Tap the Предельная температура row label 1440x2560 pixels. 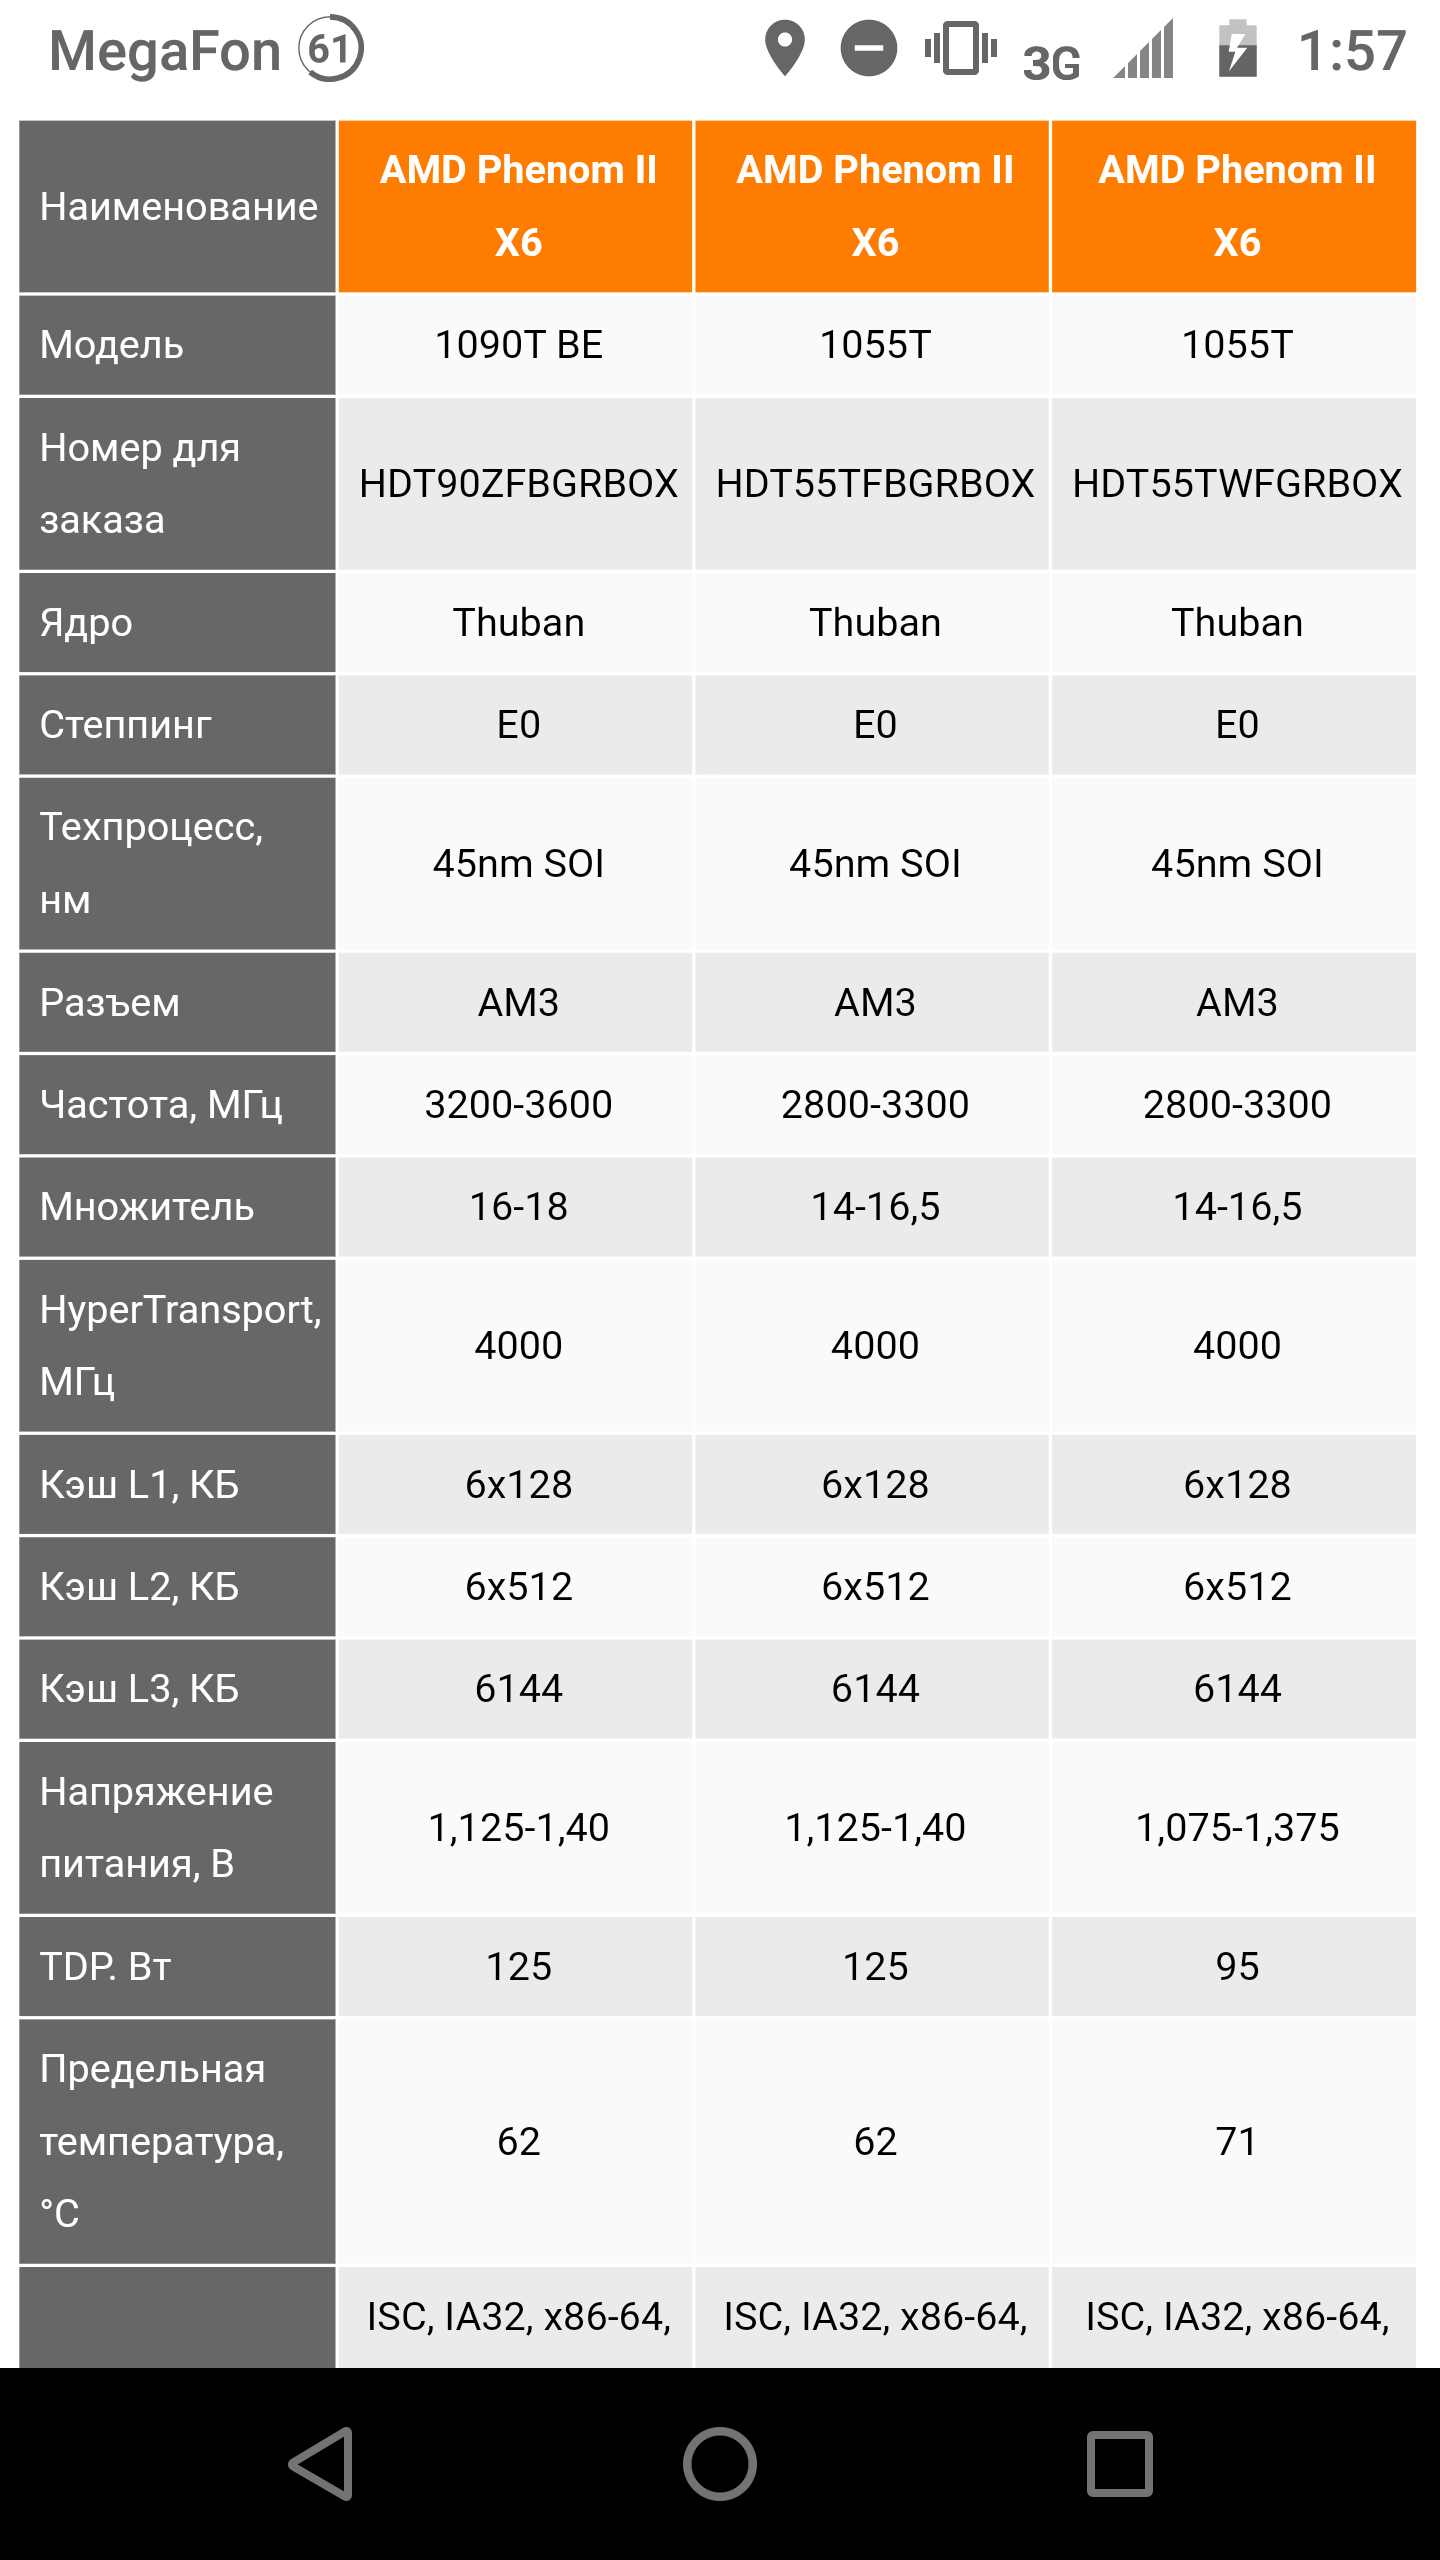163,2140
